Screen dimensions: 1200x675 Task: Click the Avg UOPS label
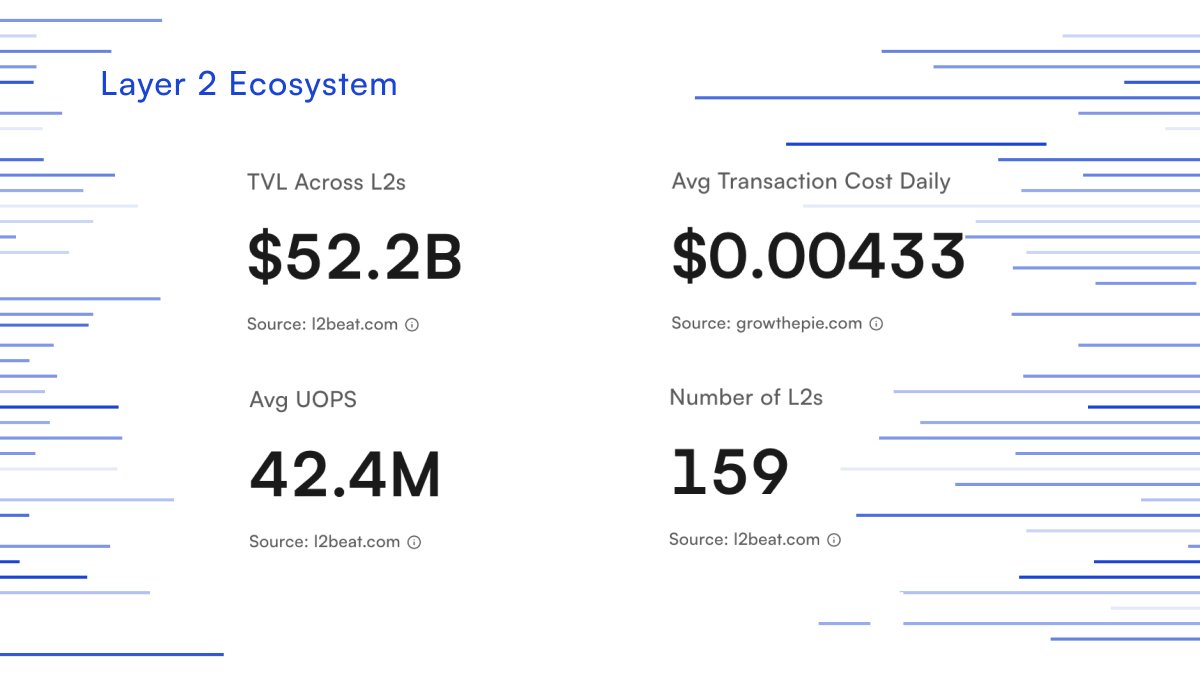click(x=302, y=400)
